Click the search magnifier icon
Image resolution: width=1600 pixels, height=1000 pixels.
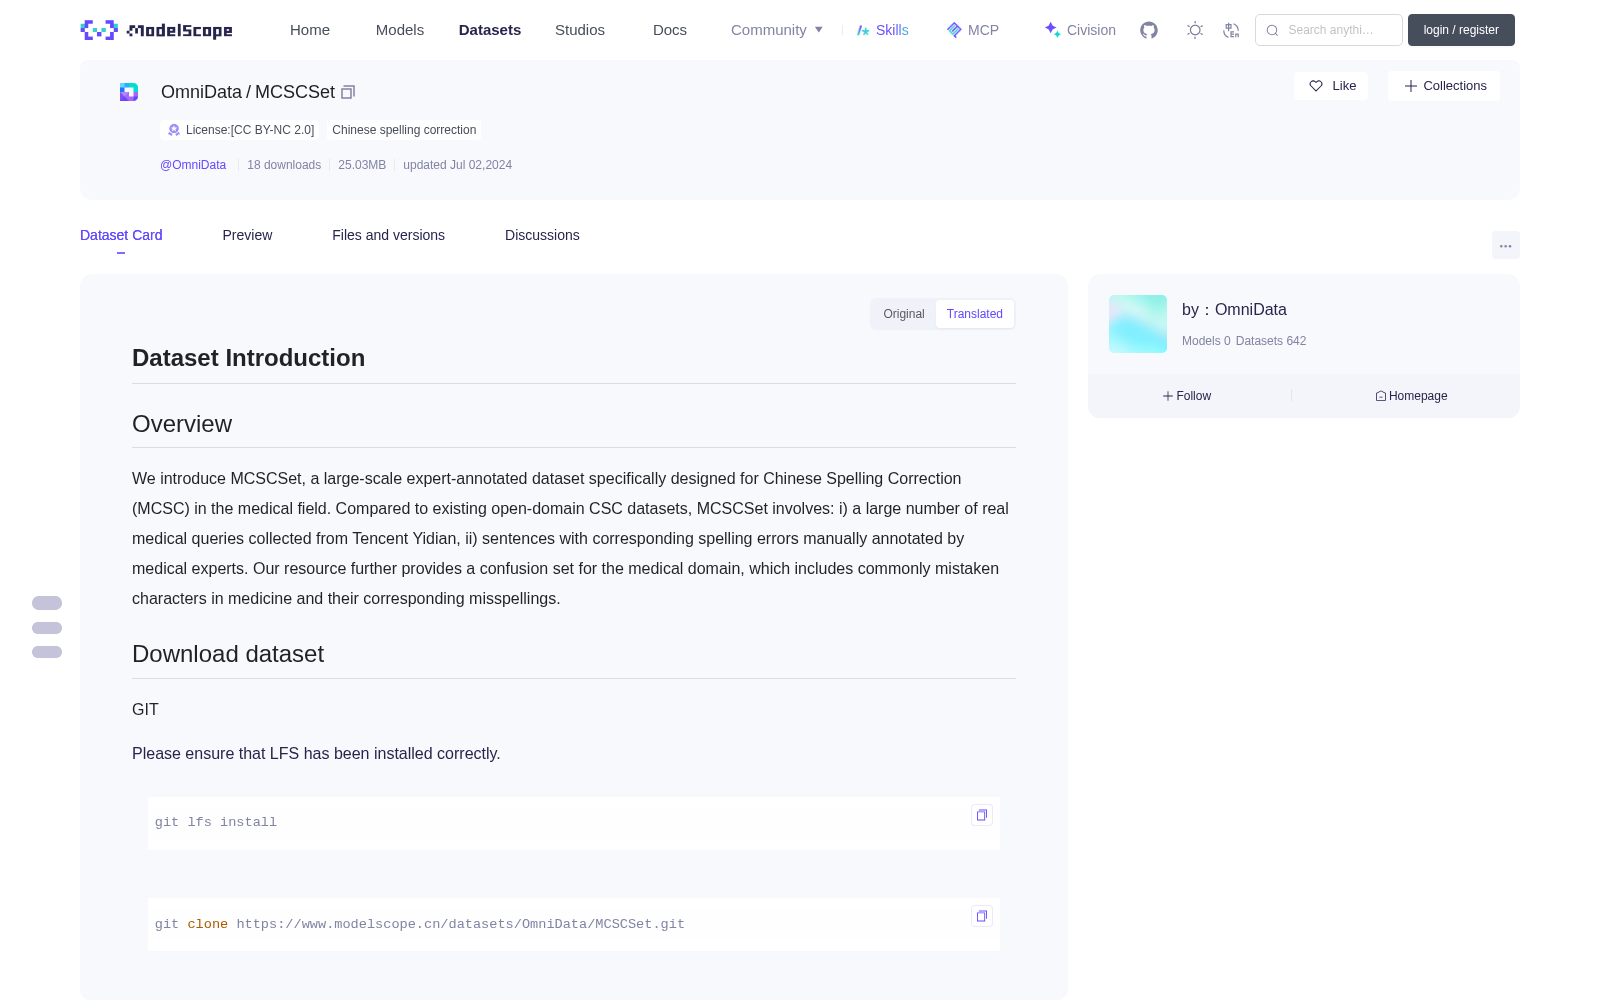(1273, 30)
